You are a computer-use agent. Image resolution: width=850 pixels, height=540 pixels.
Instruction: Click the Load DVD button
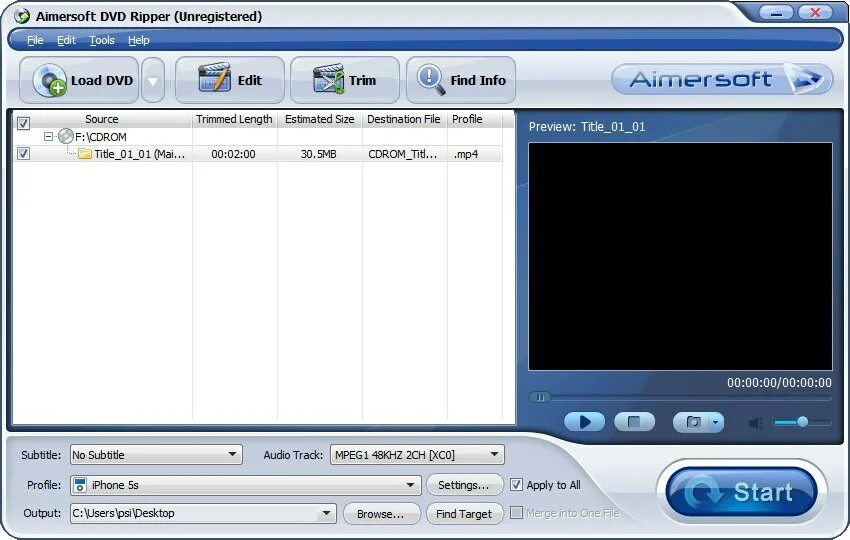point(79,80)
